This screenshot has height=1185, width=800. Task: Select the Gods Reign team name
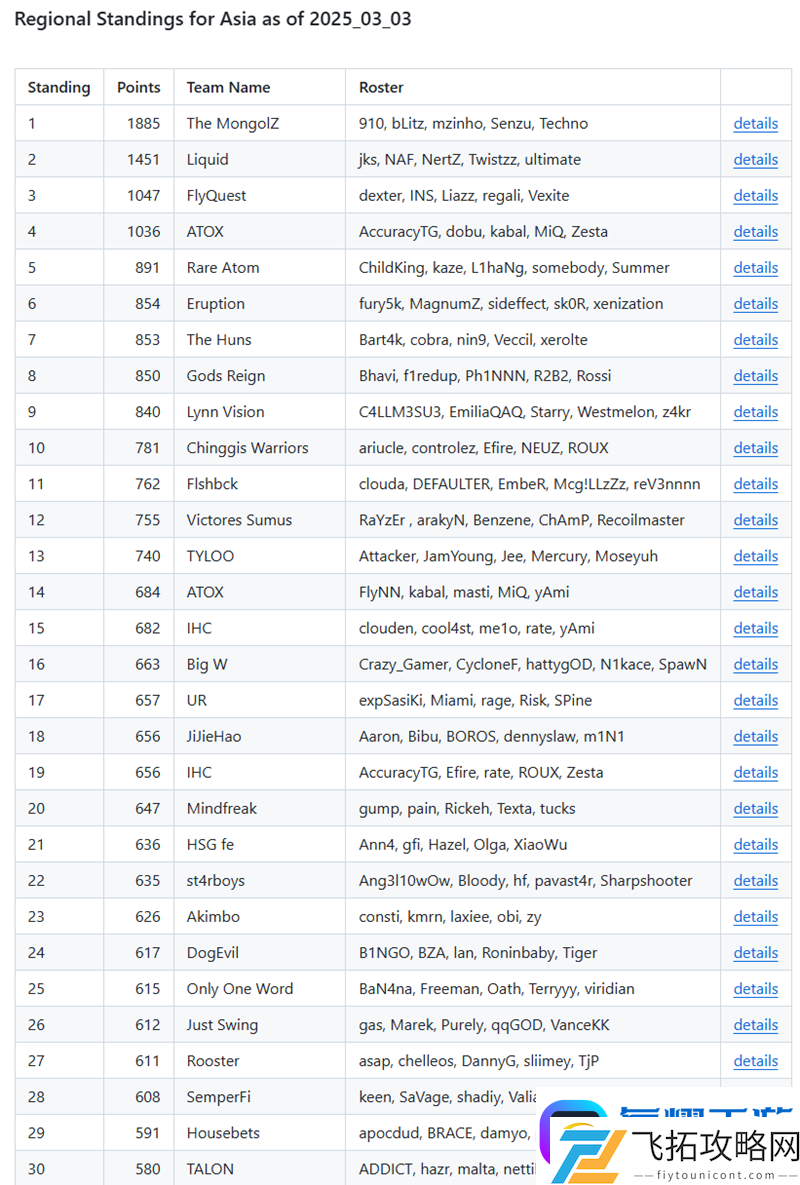coord(226,376)
